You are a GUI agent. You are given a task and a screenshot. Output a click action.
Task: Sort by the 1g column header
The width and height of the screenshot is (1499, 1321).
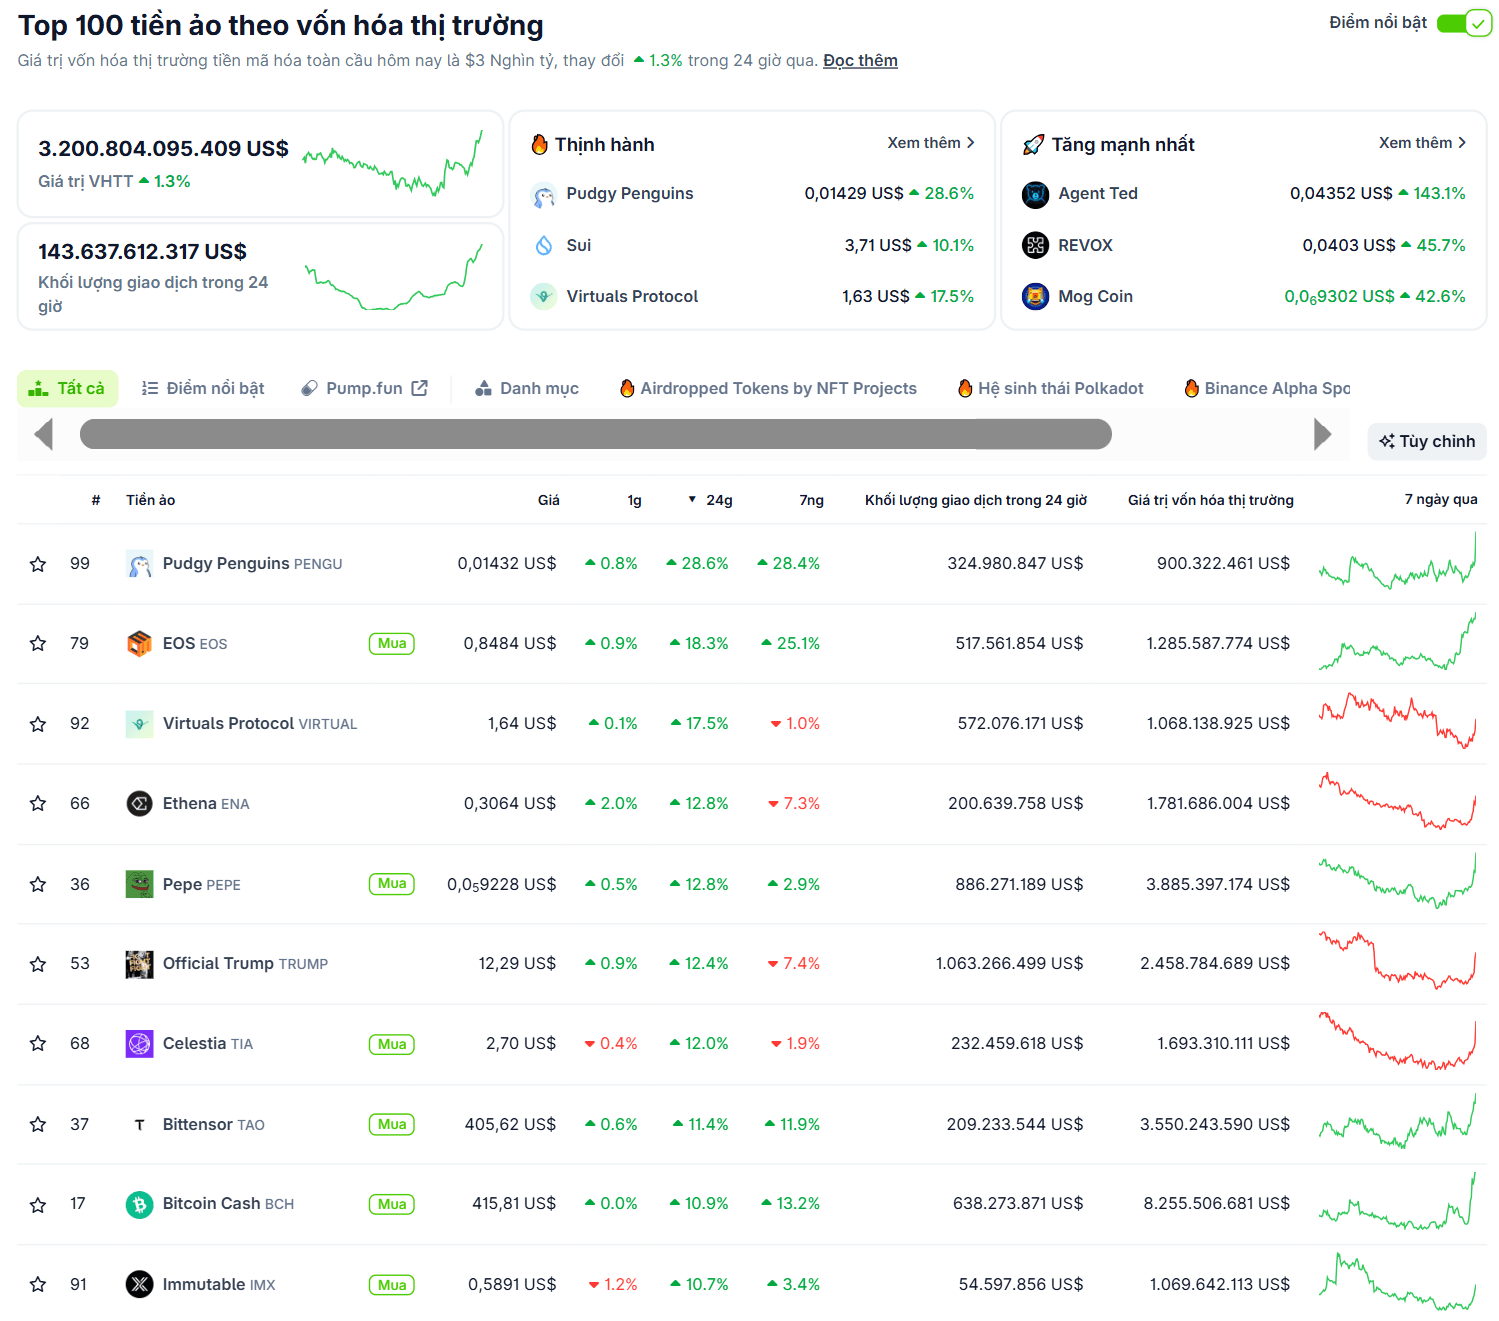635,500
